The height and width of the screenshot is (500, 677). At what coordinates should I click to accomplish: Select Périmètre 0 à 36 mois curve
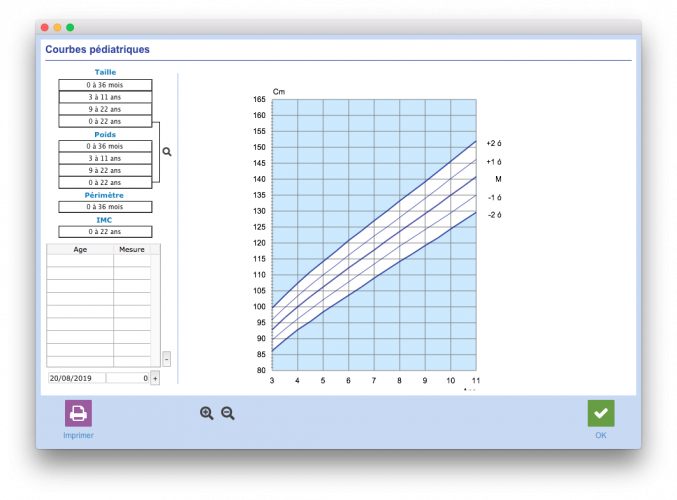105,207
